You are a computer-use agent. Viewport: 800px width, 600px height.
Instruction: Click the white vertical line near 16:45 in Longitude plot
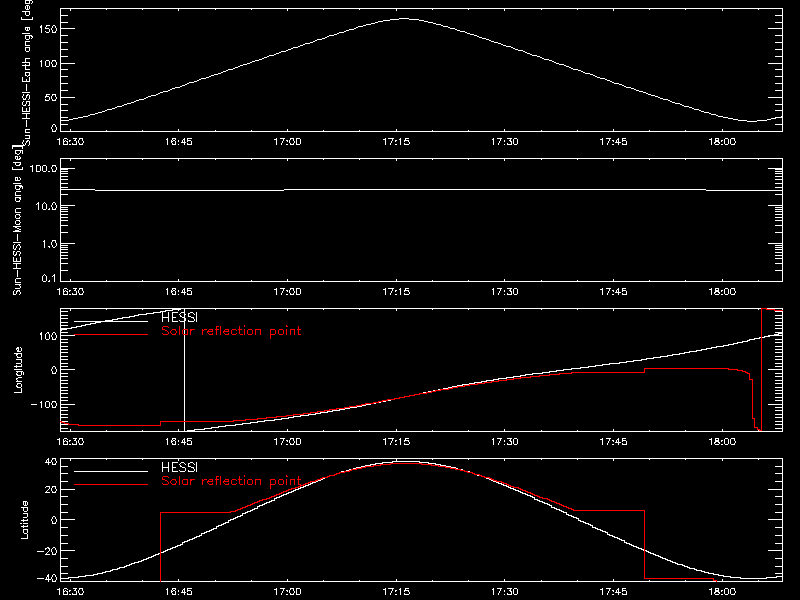click(x=184, y=370)
